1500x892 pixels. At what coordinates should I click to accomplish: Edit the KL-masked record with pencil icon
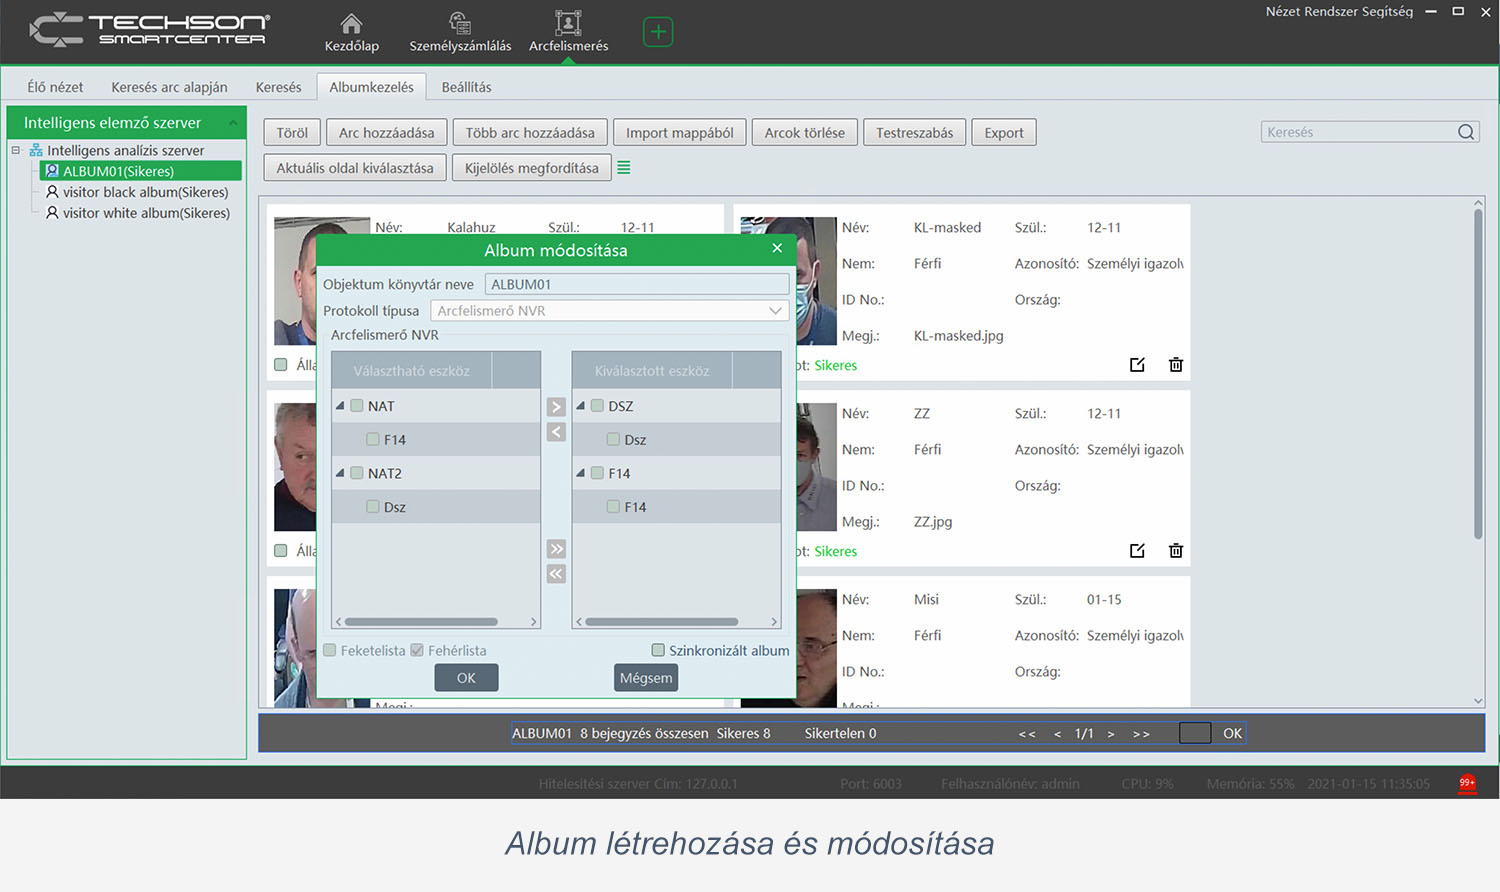1137,365
